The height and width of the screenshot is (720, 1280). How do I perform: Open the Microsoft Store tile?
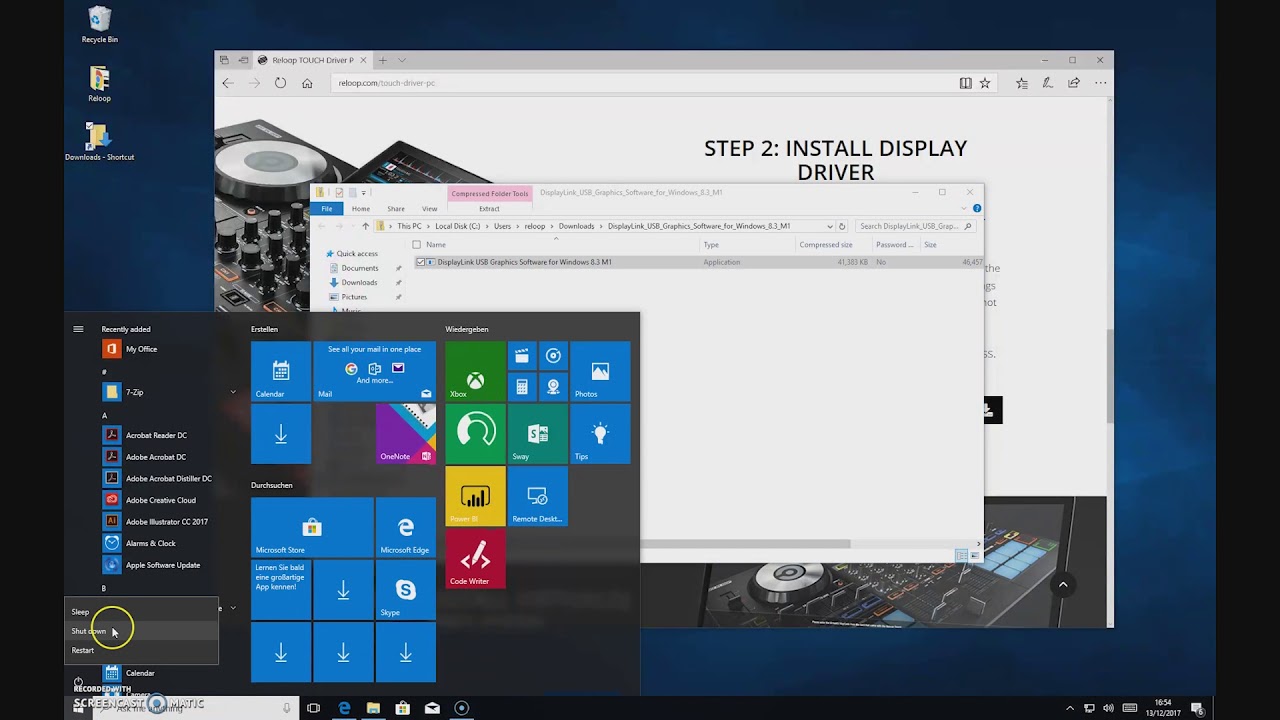(312, 528)
